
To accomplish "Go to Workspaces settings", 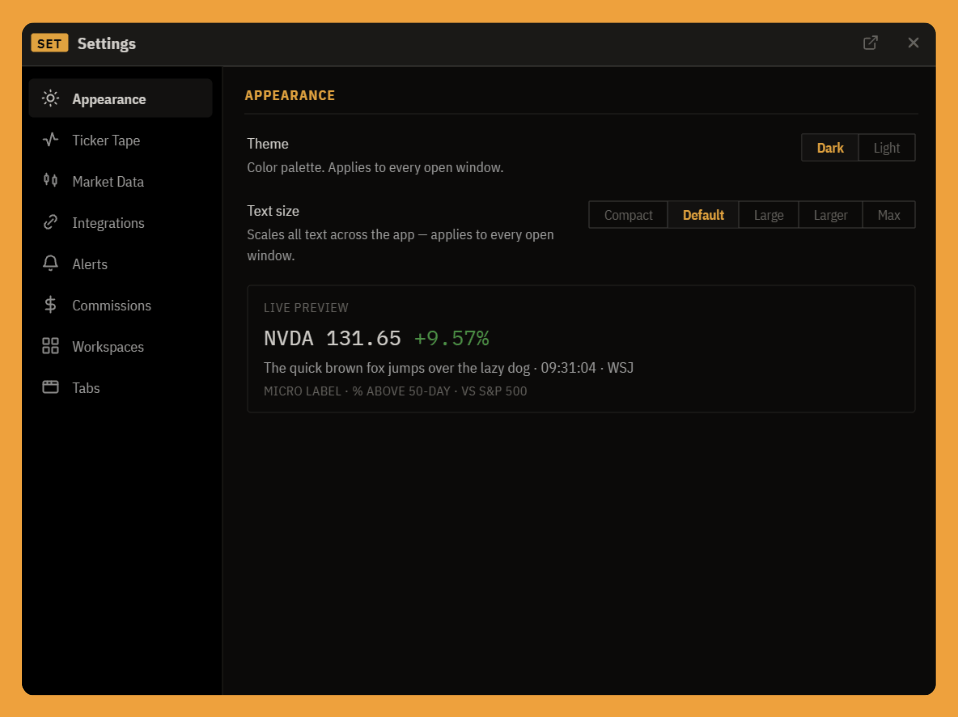I will (x=120, y=346).
